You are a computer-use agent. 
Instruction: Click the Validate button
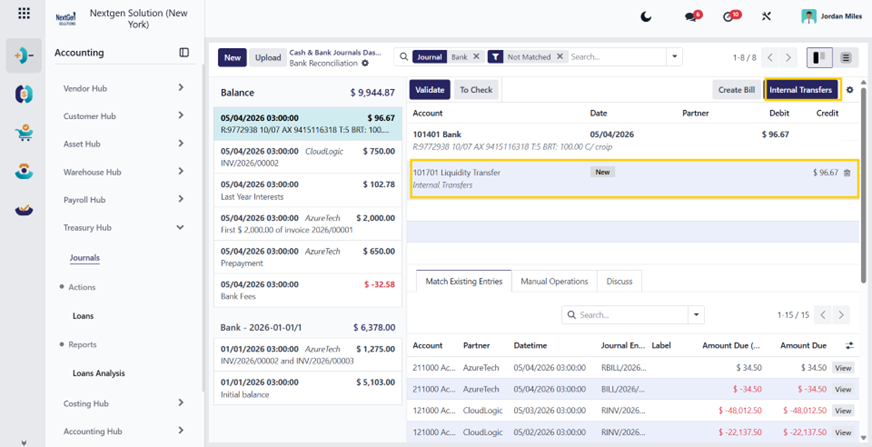pyautogui.click(x=430, y=90)
